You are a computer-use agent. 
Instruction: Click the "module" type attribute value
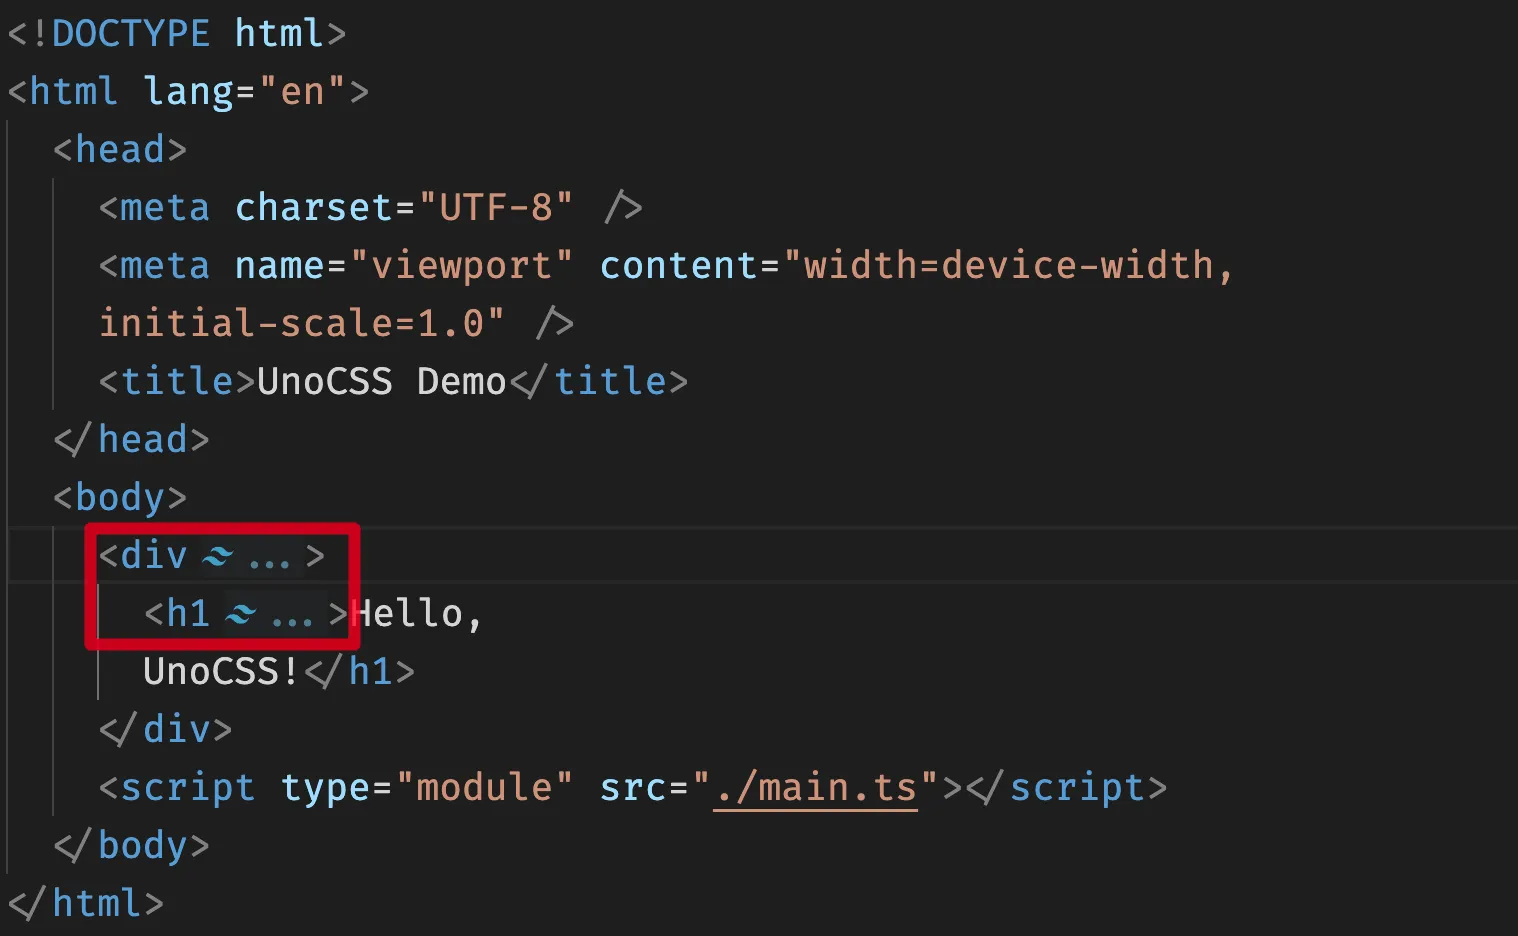(484, 788)
